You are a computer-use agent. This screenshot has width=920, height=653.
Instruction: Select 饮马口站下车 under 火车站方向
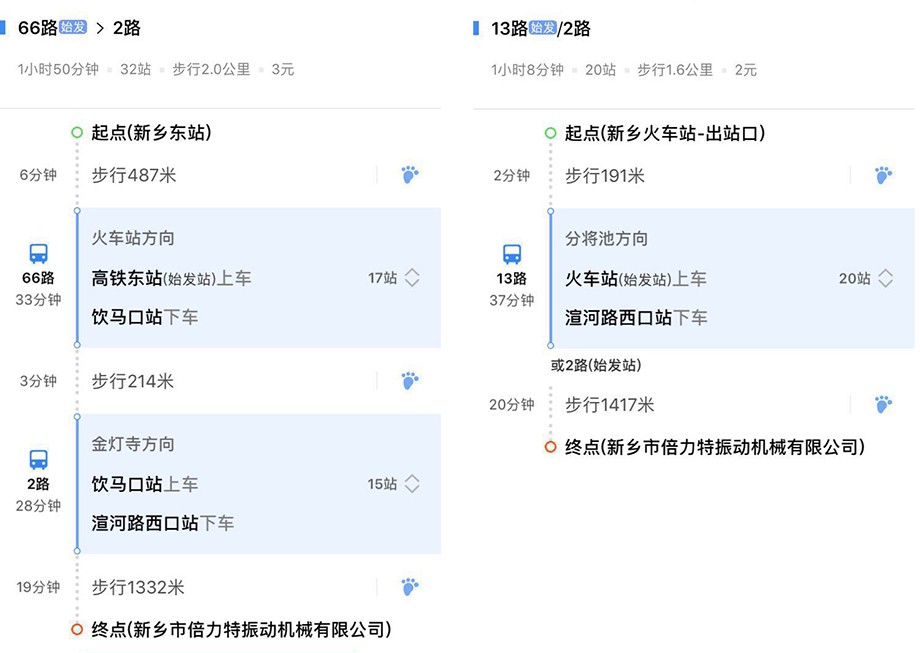(145, 317)
